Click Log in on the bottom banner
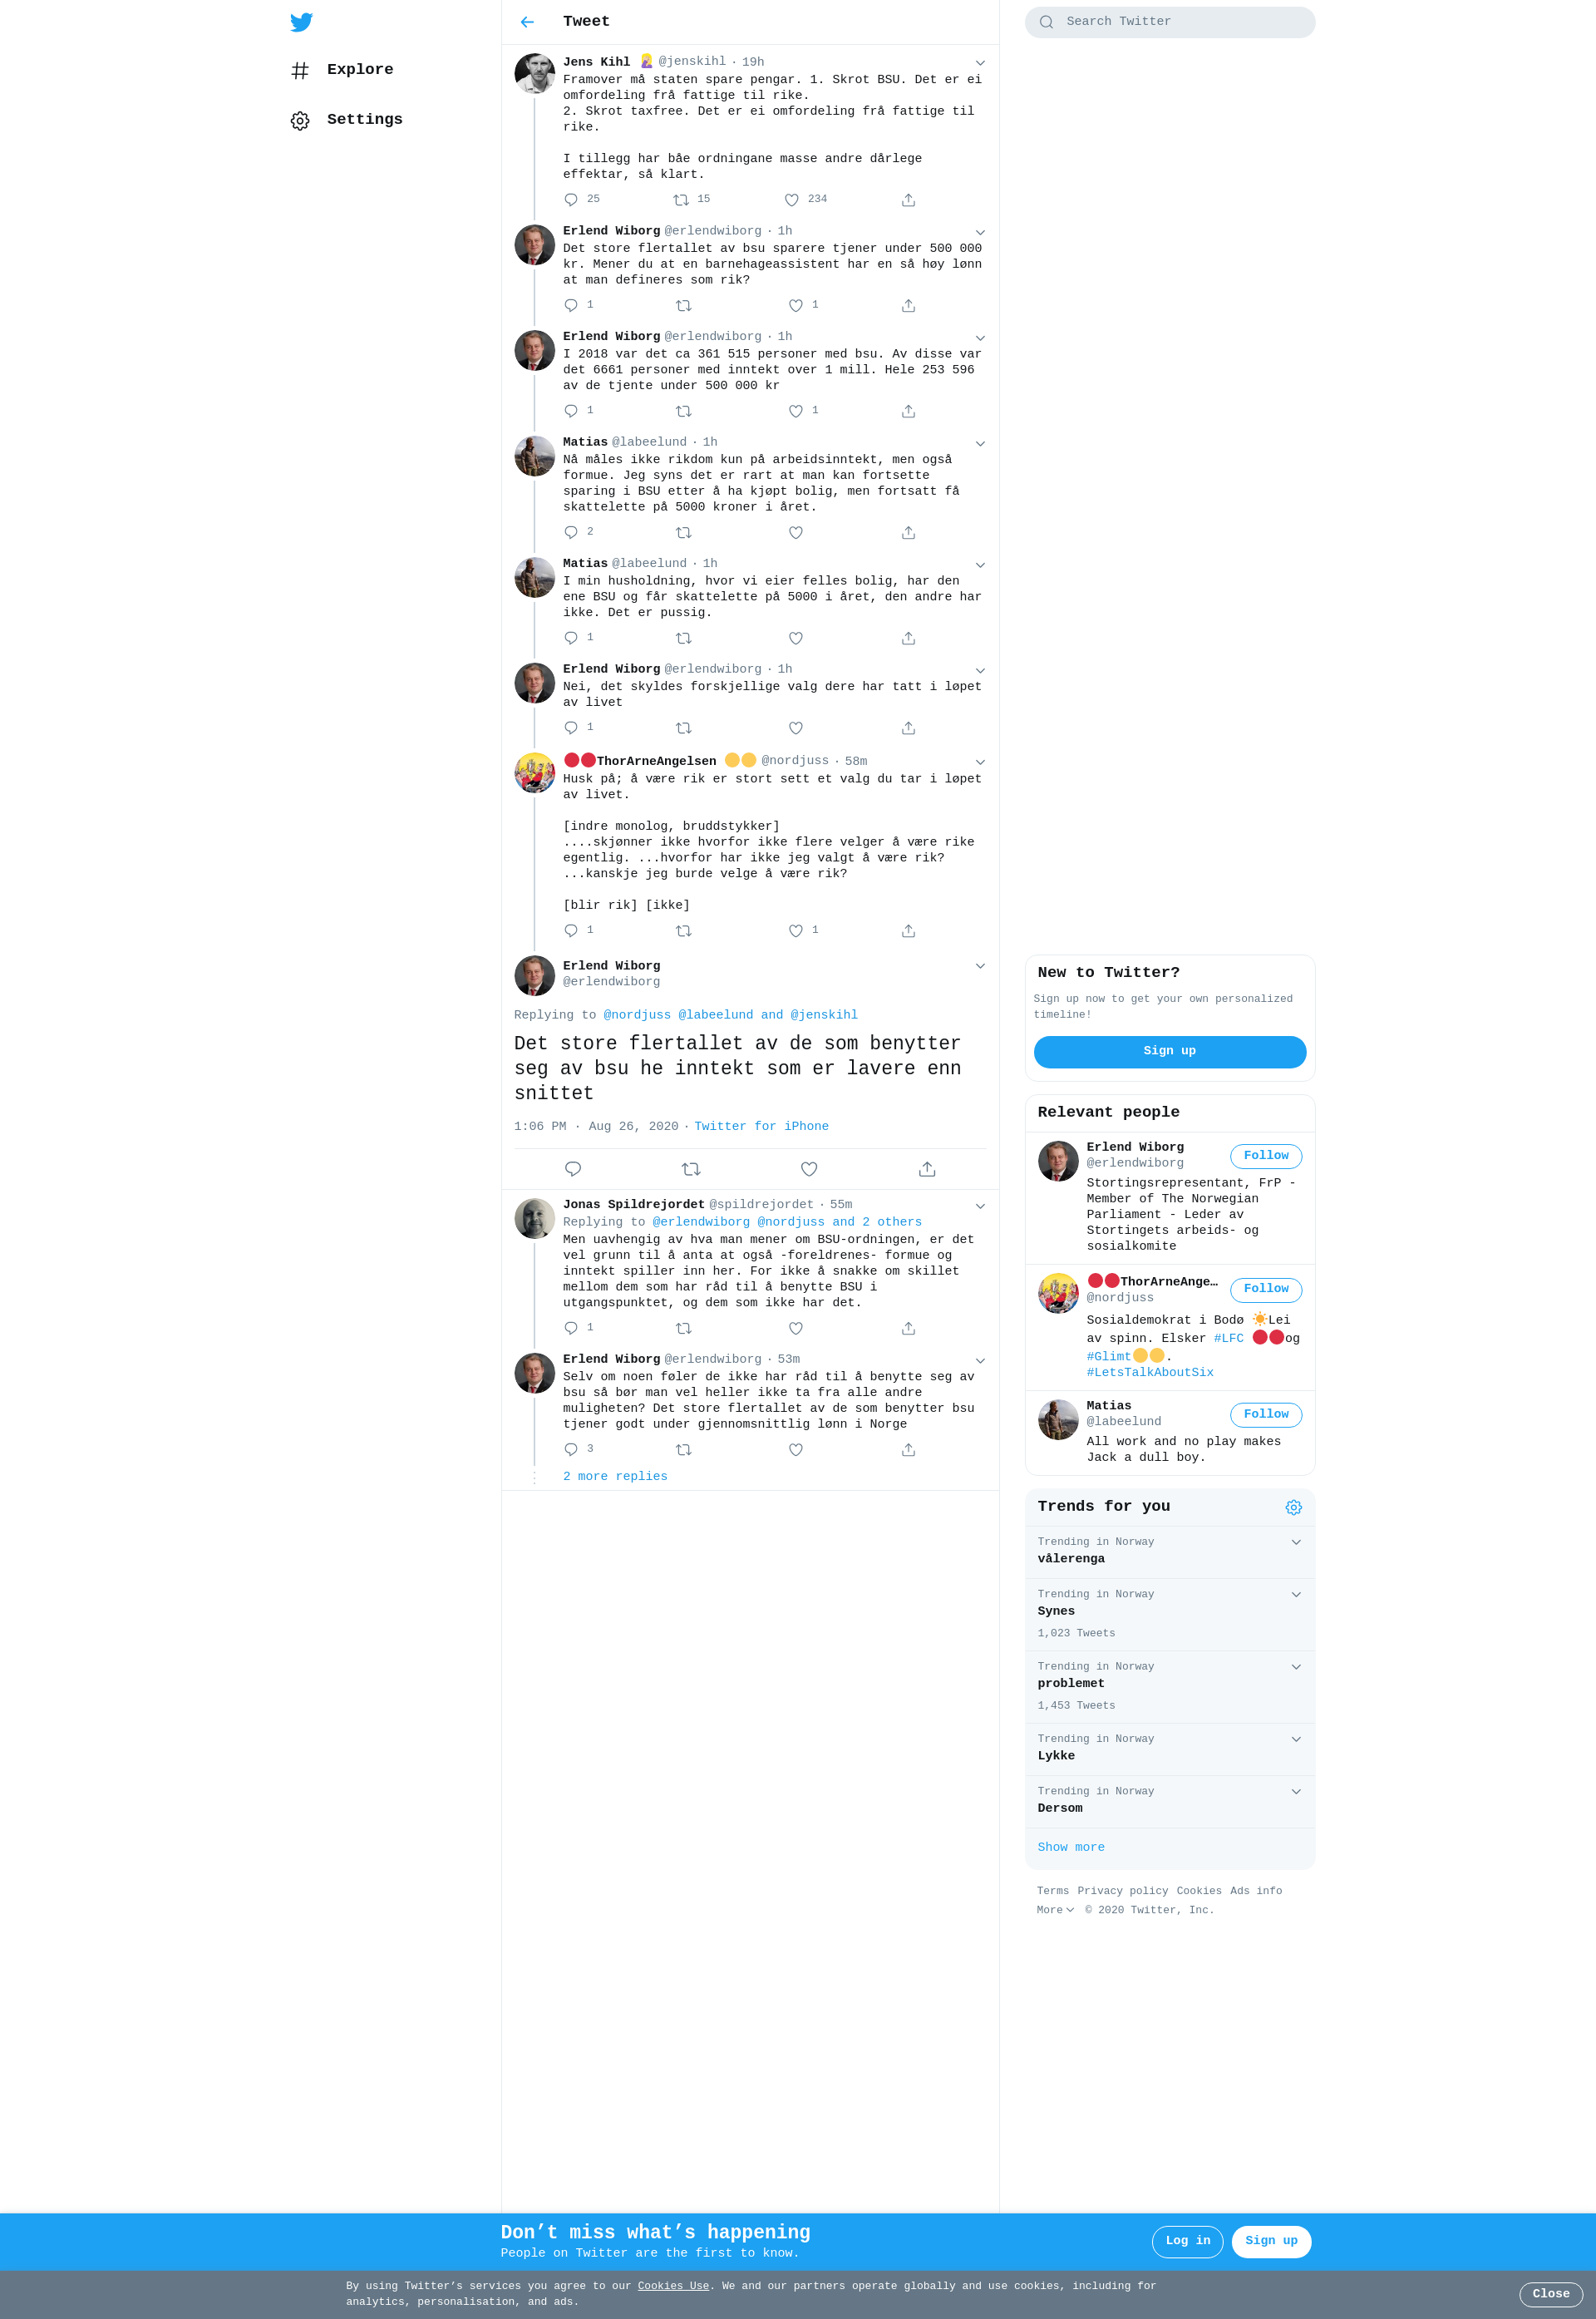 (1187, 2241)
